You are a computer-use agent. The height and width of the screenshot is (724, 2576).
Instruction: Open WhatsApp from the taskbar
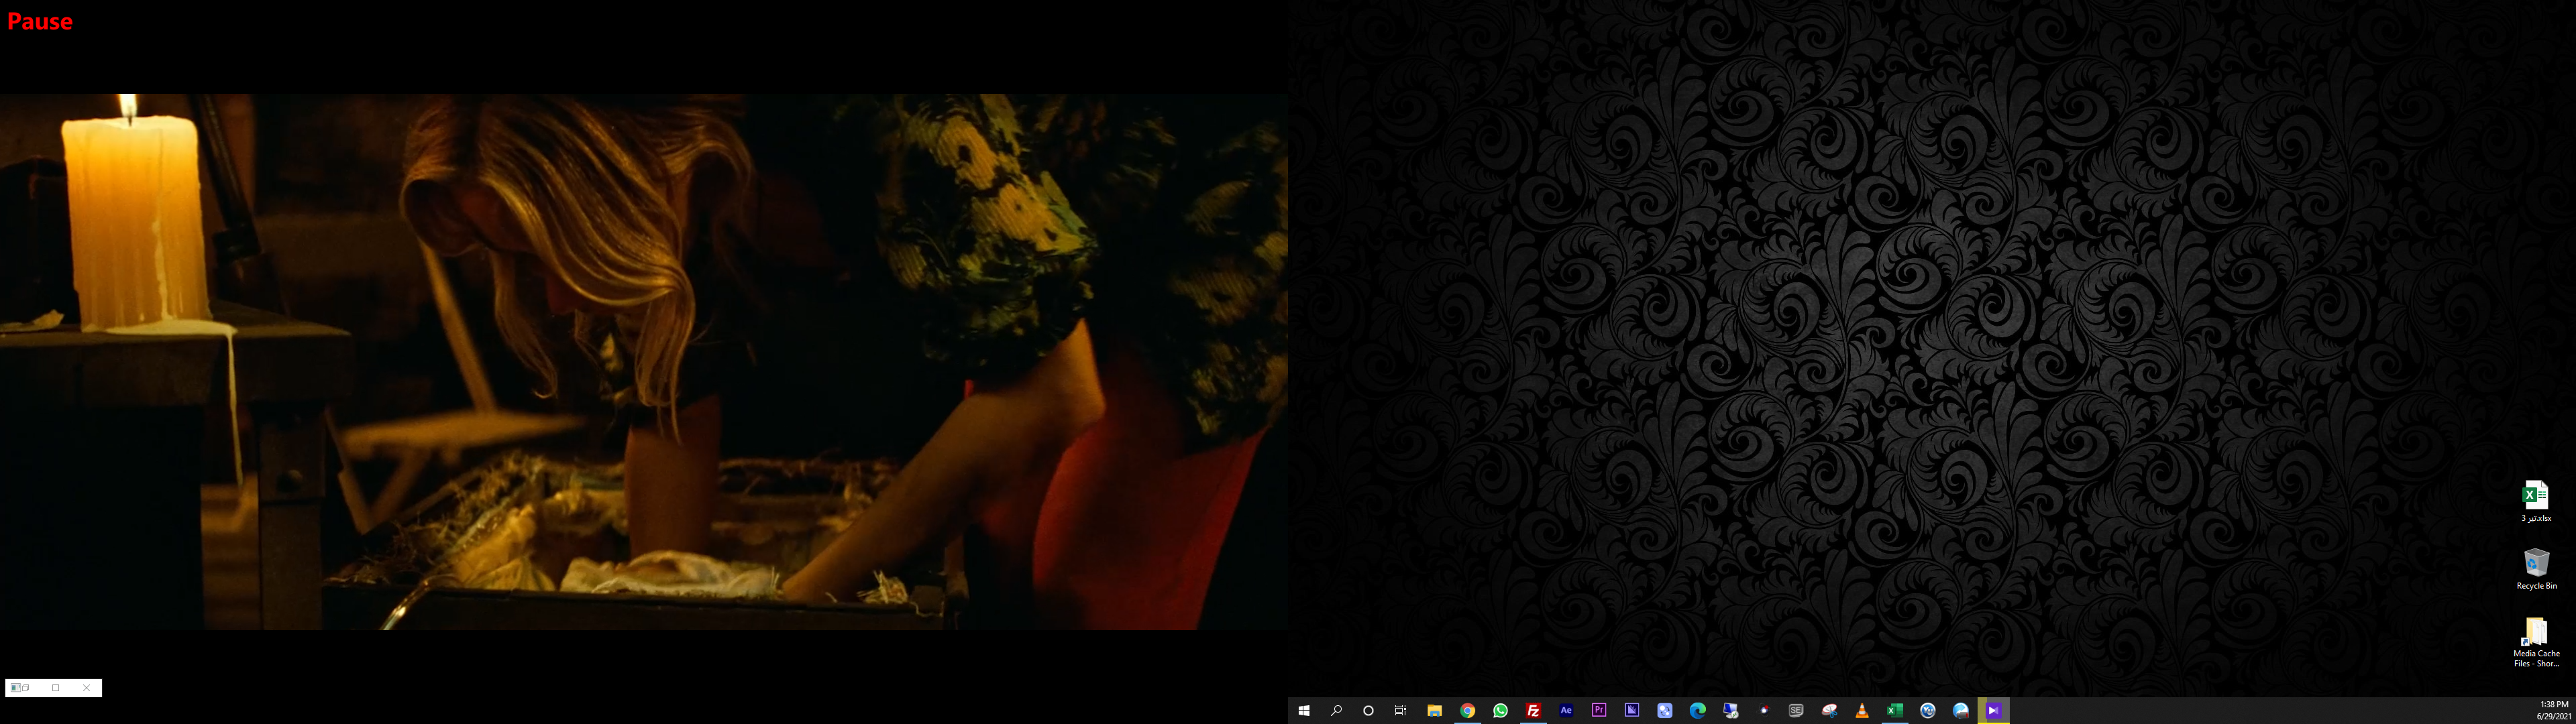click(x=1500, y=711)
